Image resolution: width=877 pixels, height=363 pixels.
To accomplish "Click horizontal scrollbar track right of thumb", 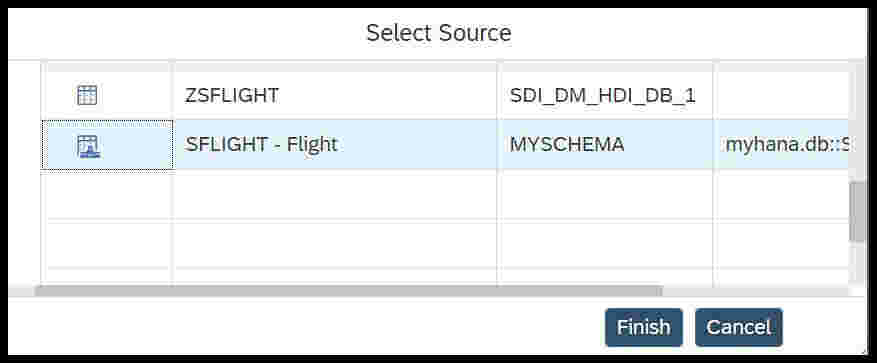I will tap(755, 291).
